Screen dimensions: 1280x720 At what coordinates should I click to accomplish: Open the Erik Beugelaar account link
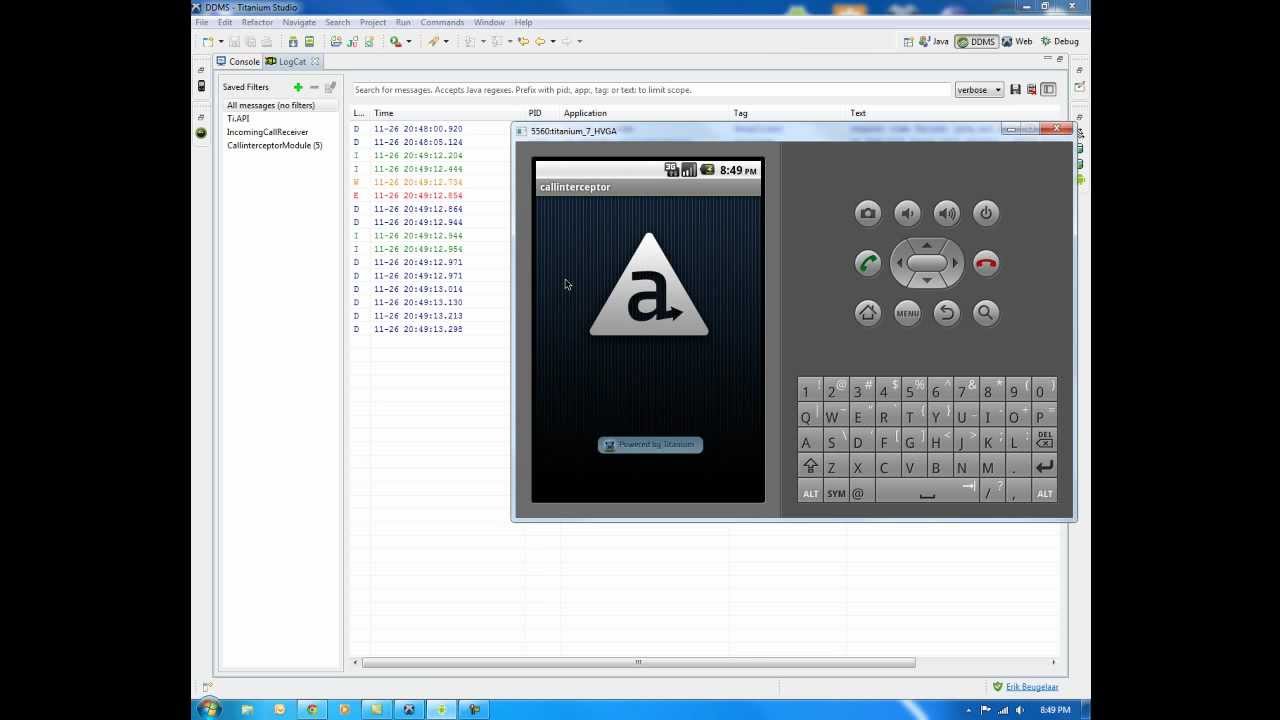click(1032, 687)
